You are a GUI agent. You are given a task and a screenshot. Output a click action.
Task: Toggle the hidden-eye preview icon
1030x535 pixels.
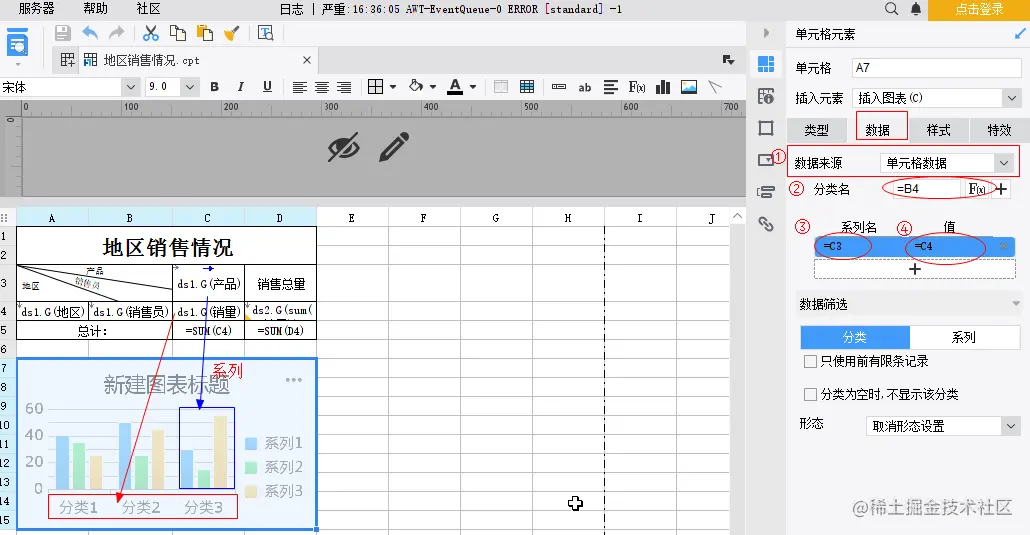344,147
